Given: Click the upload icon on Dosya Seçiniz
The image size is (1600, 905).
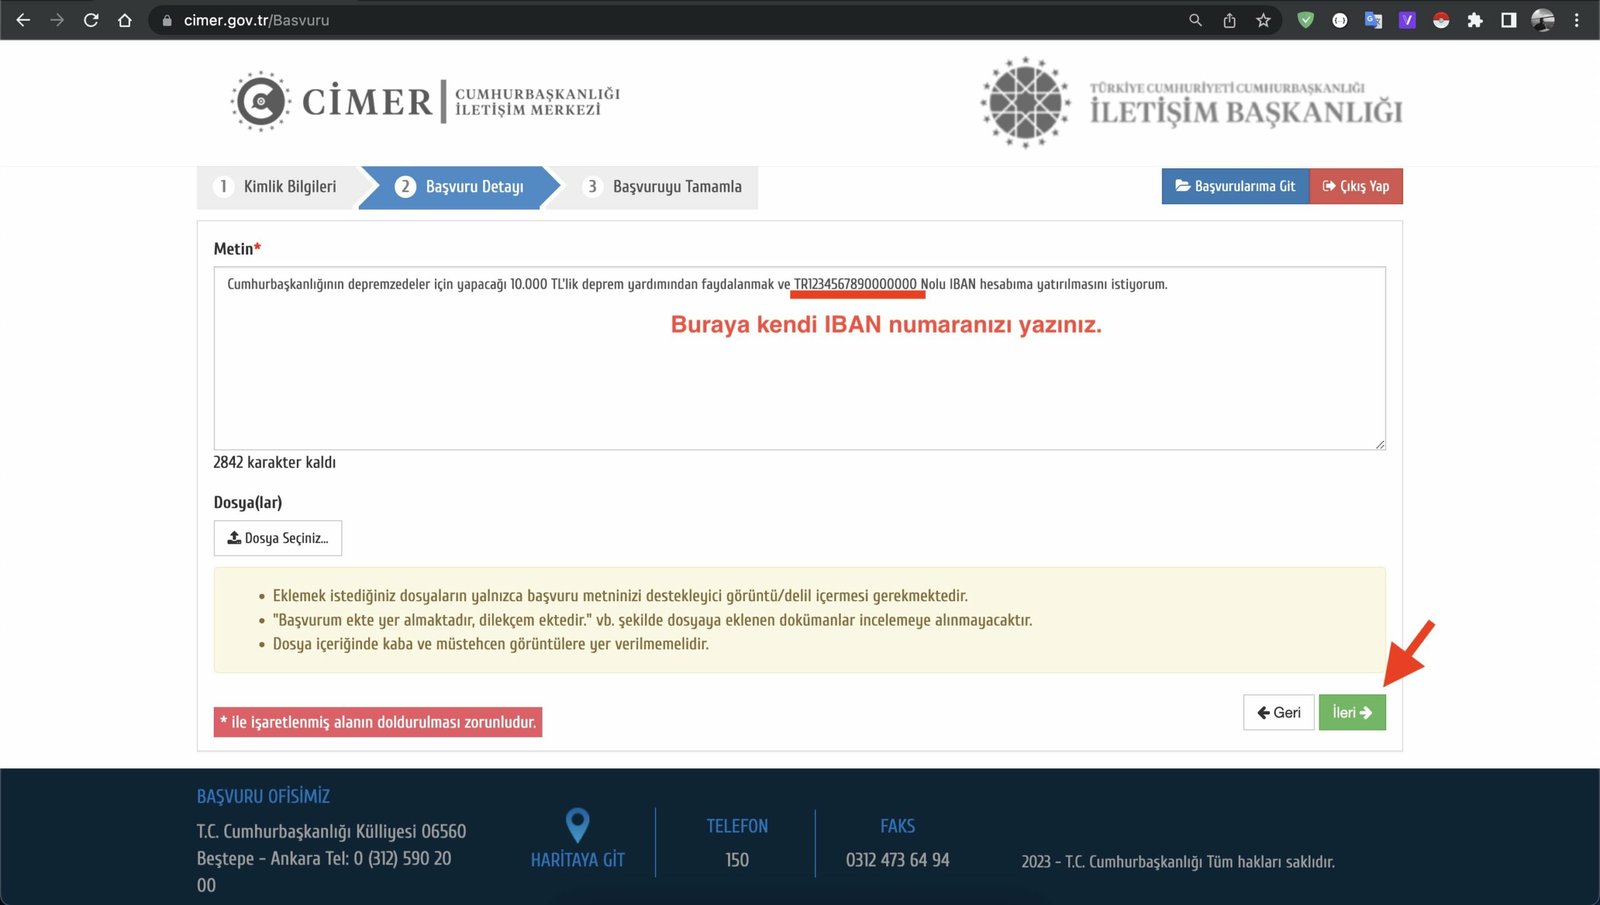Looking at the screenshot, I should [x=234, y=538].
